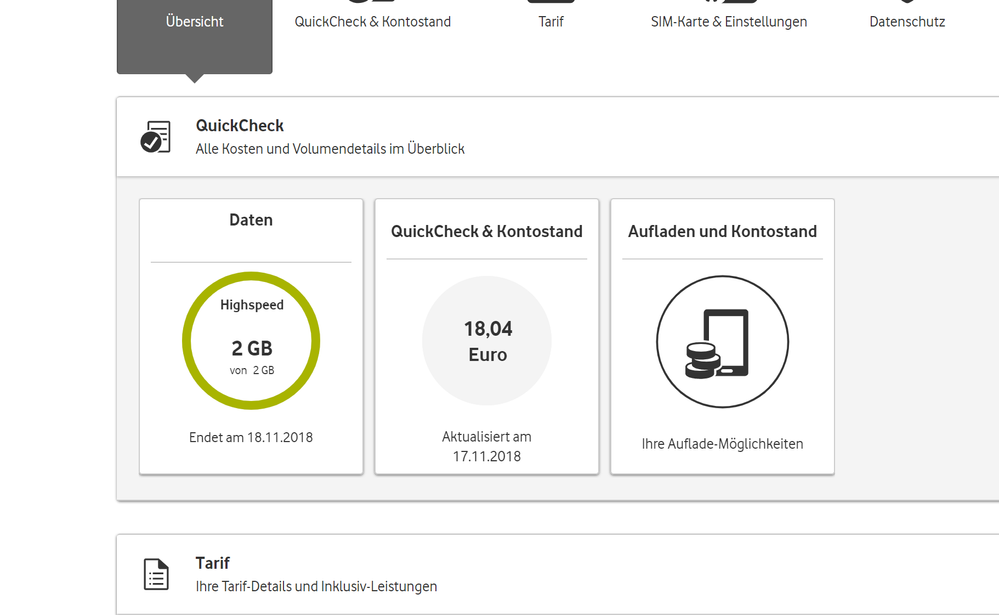999x615 pixels.
Task: Click "Aktualisiert am 17.11.2018"
Action: (486, 444)
